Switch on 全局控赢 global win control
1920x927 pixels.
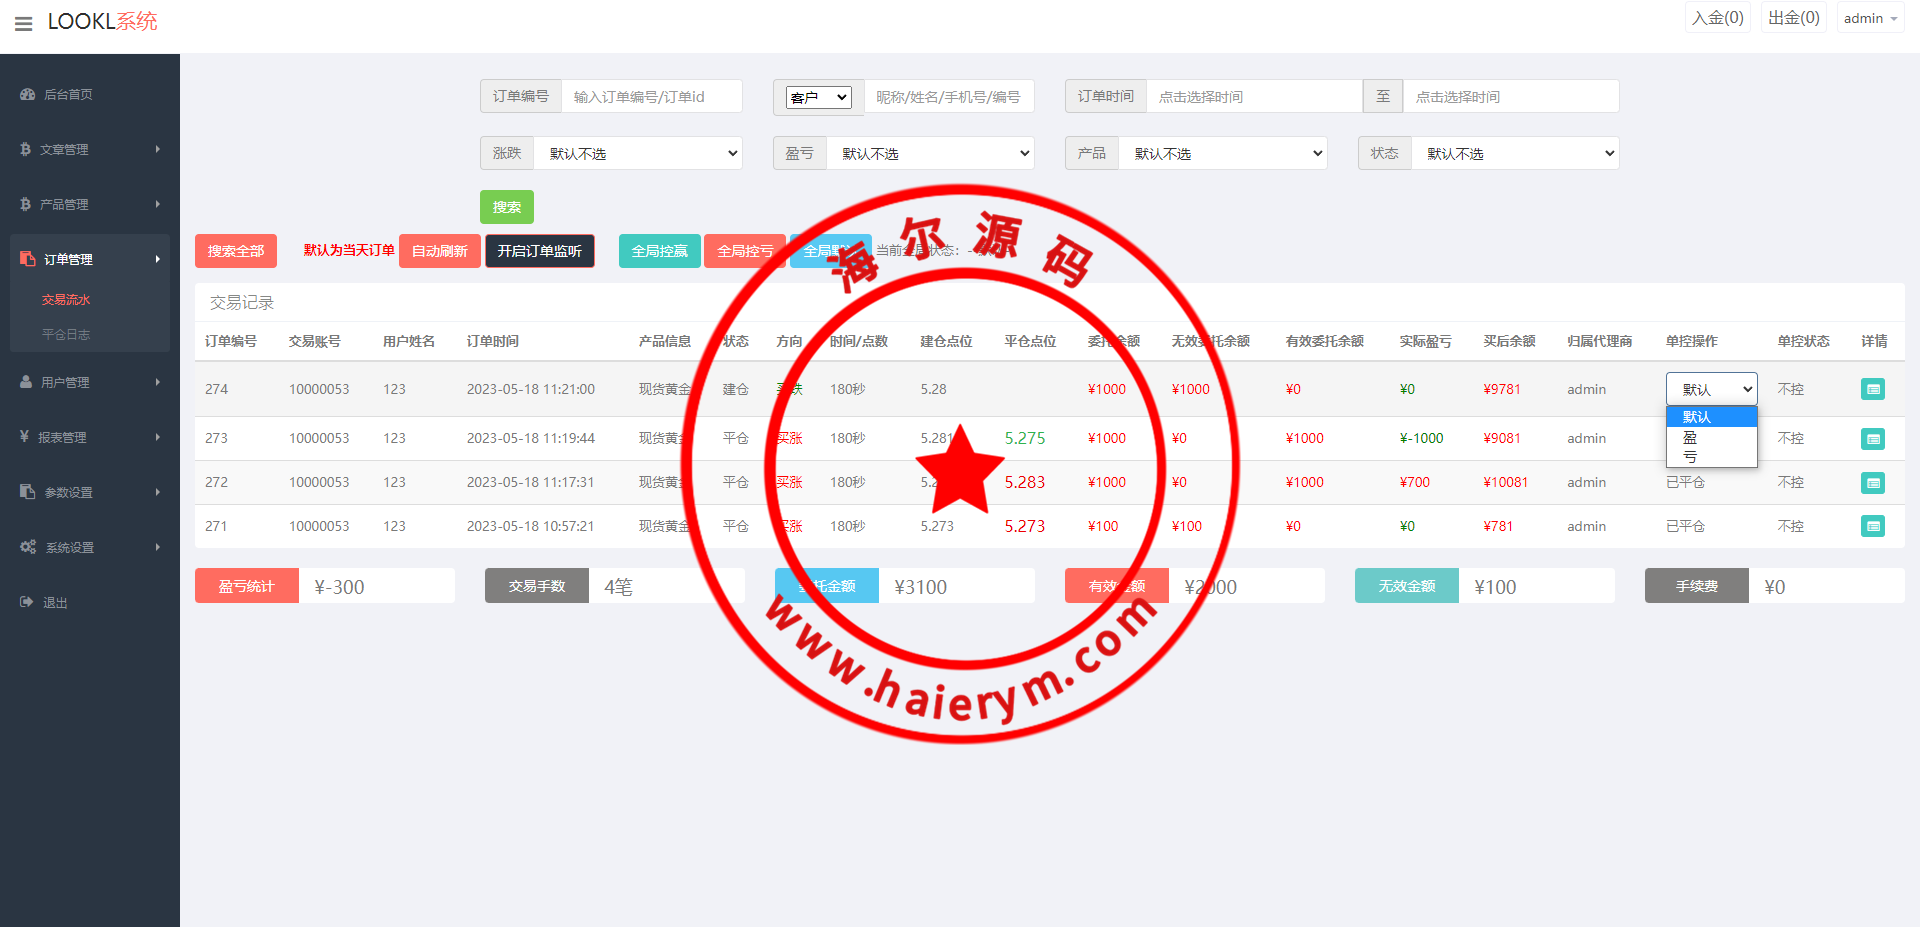click(659, 251)
